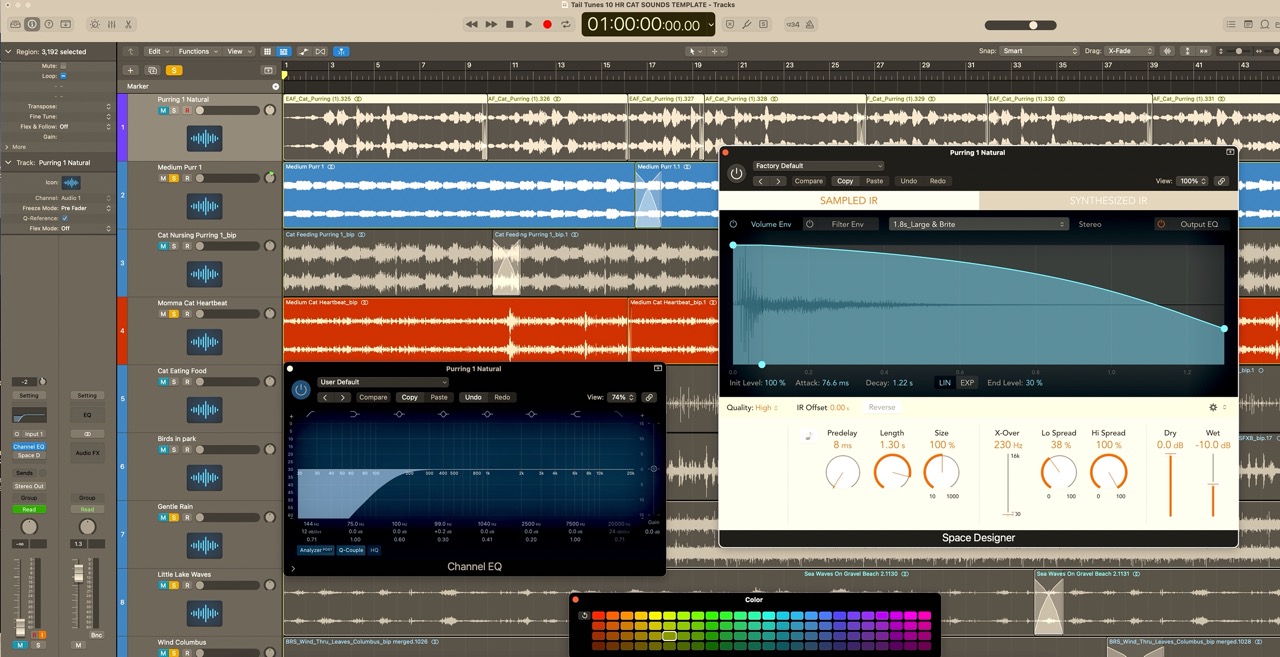Toggle Space Designer plugin power button
Viewport: 1280px width, 657px height.
[x=737, y=173]
